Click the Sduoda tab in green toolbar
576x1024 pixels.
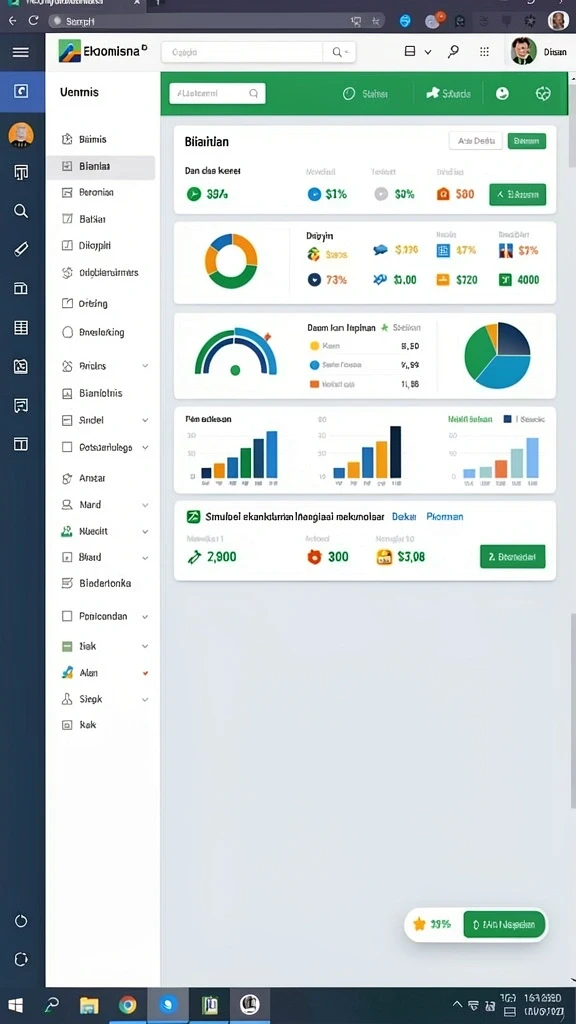pos(448,93)
